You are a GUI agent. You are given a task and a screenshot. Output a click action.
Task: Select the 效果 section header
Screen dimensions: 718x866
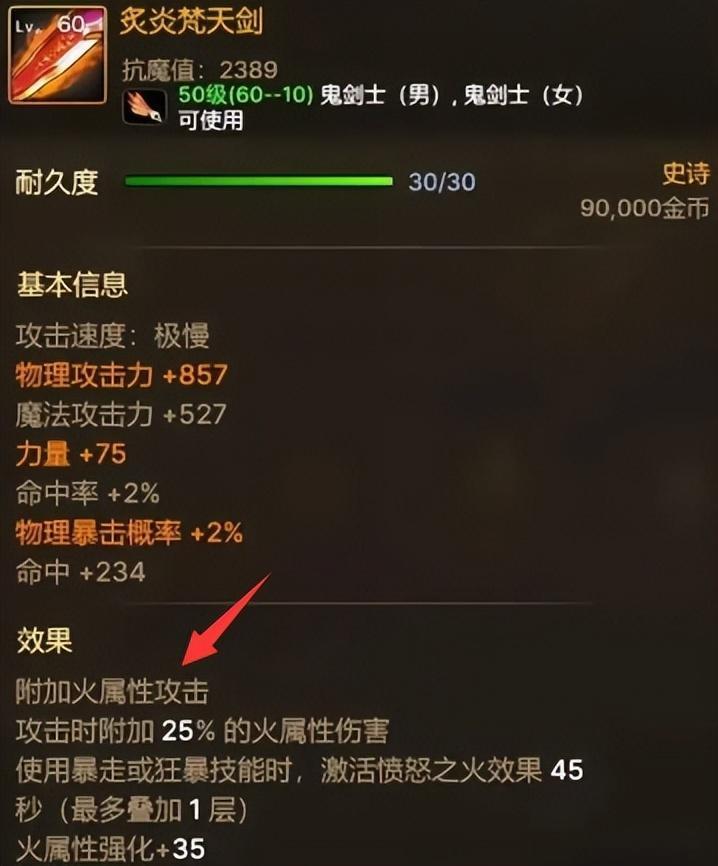click(45, 641)
